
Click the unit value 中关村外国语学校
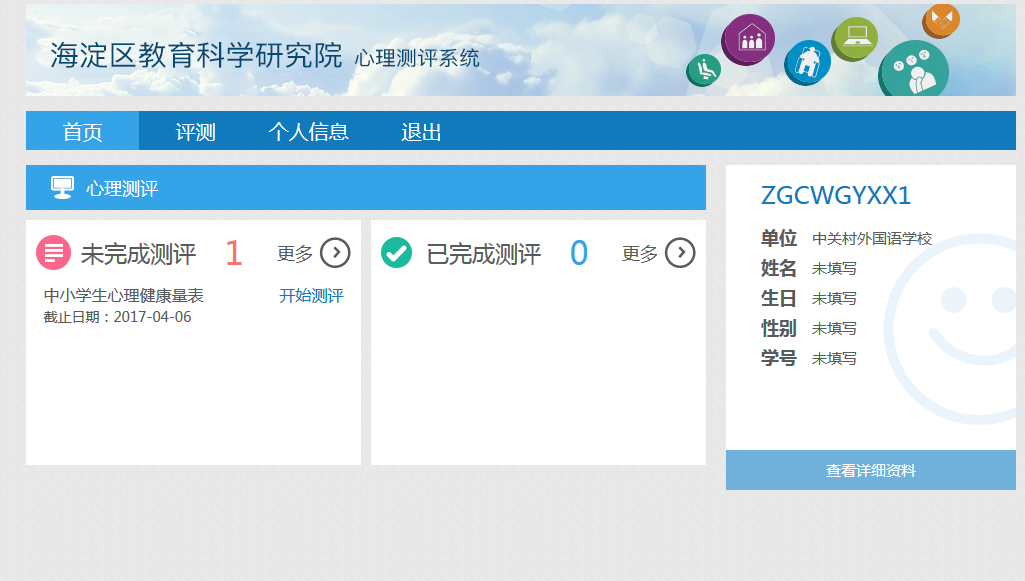pyautogui.click(x=871, y=239)
